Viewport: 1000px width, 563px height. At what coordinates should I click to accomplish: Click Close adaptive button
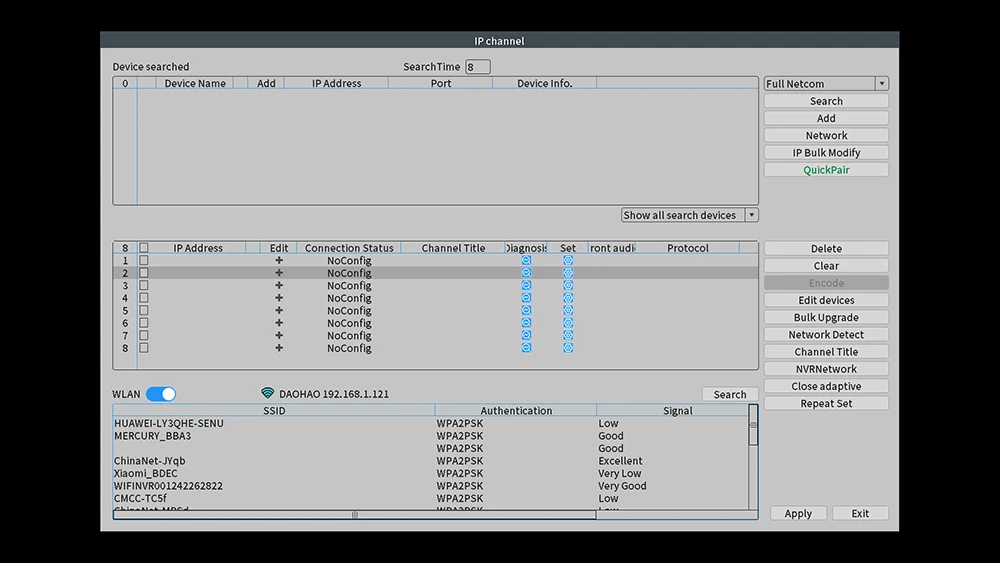click(x=826, y=386)
